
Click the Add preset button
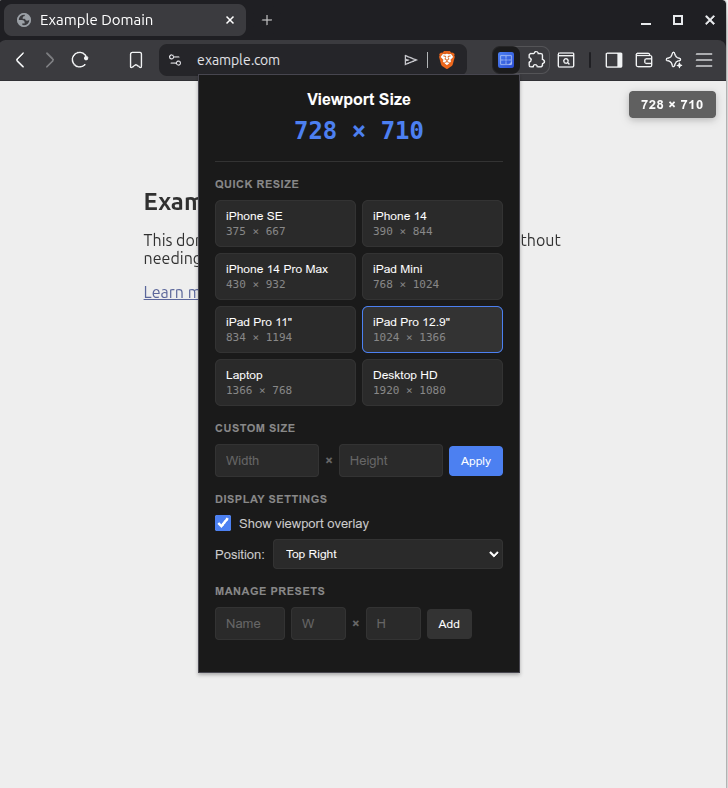coord(449,624)
